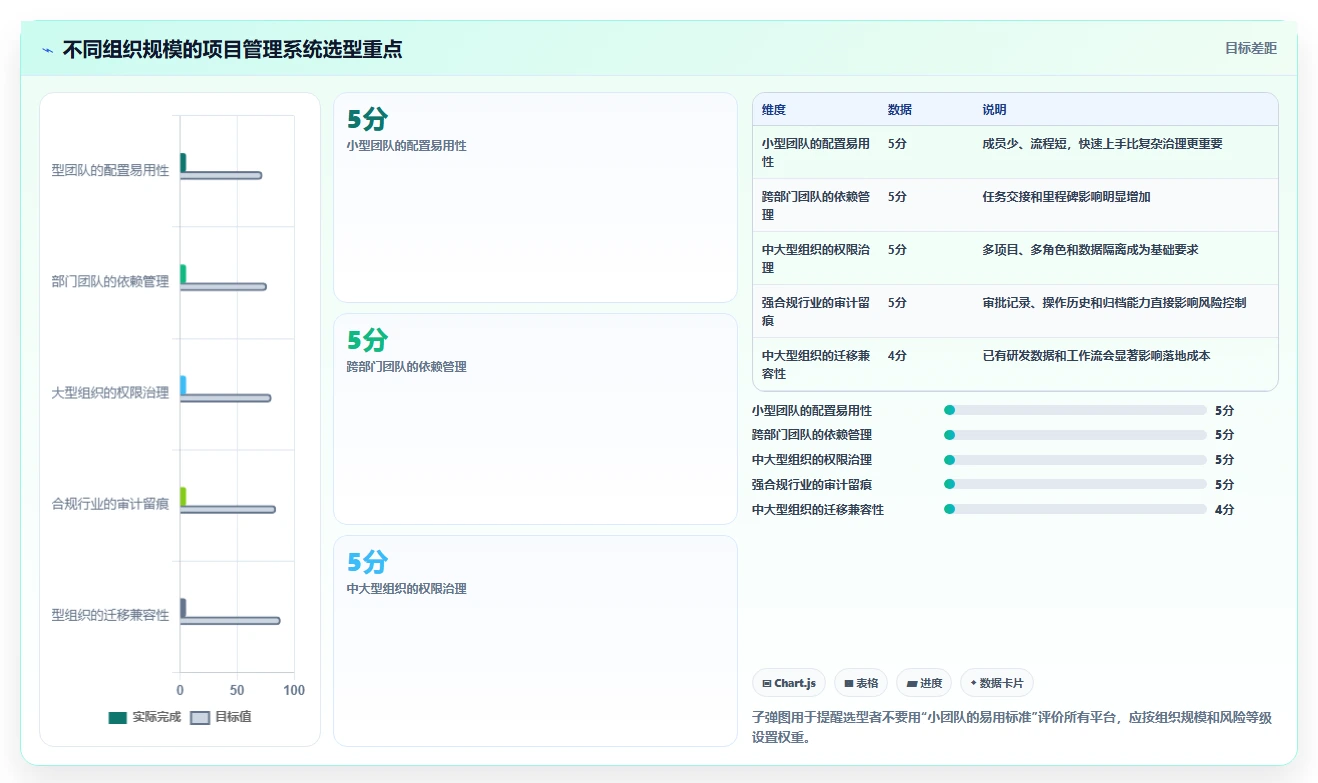
Task: Click the 说明 table column header
Action: coord(994,110)
